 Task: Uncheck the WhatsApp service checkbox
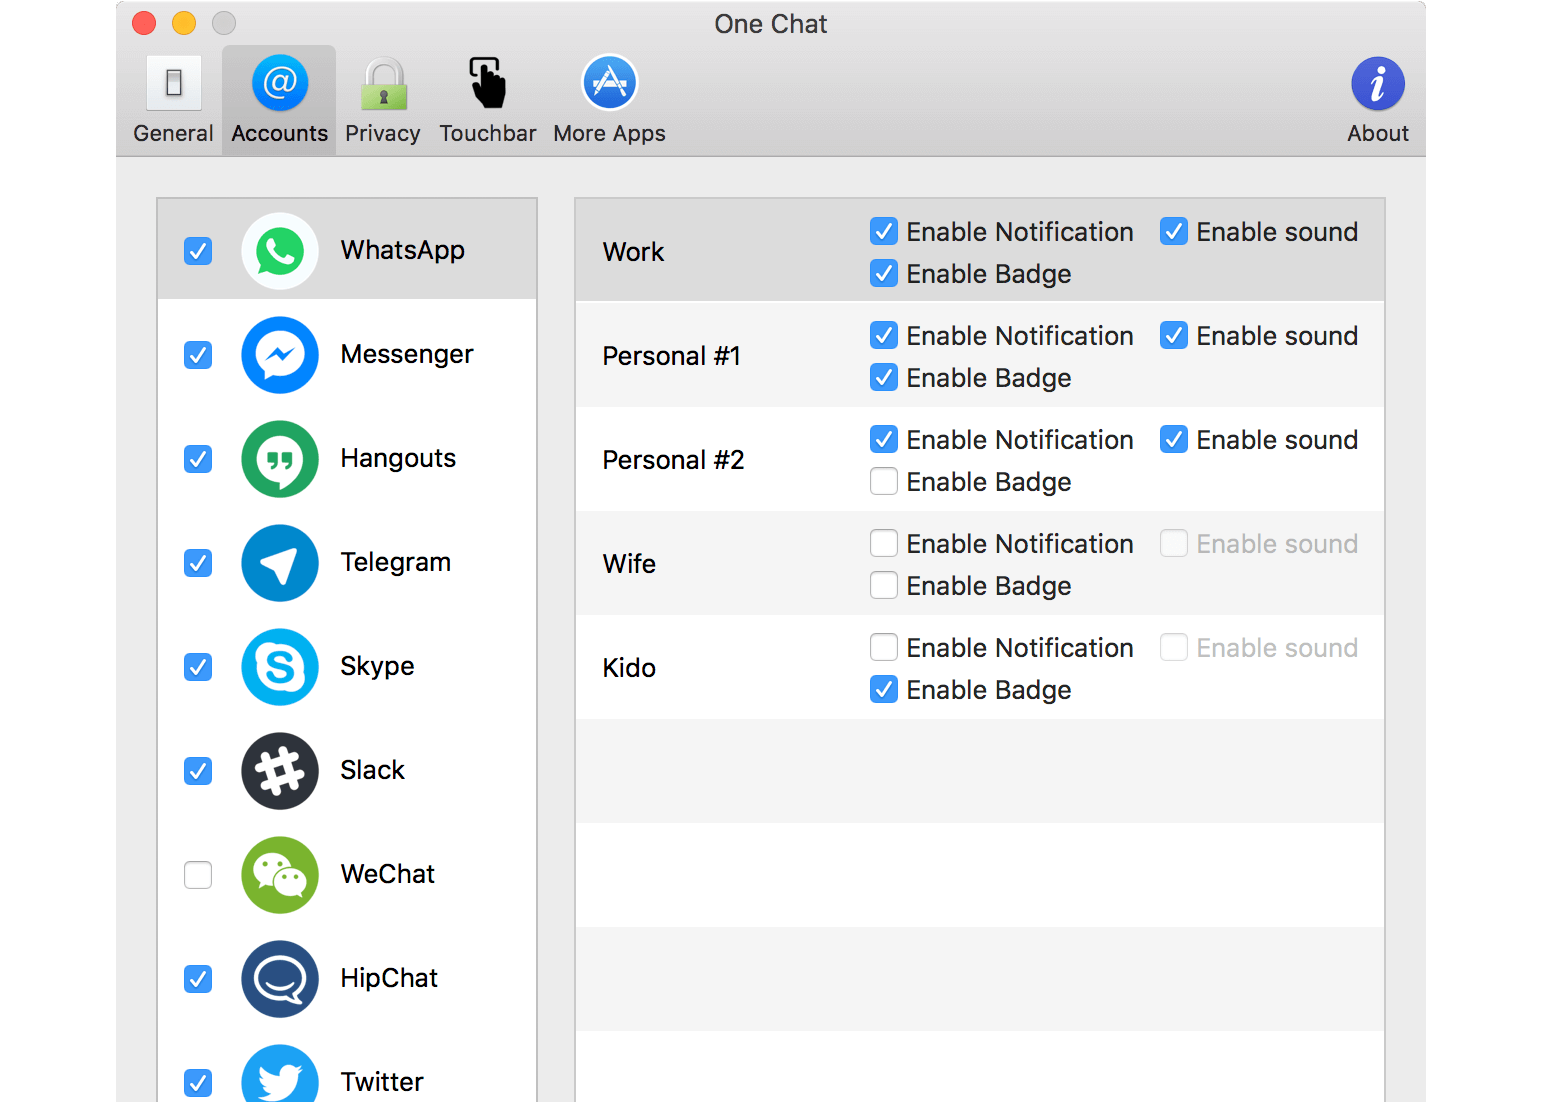point(198,251)
